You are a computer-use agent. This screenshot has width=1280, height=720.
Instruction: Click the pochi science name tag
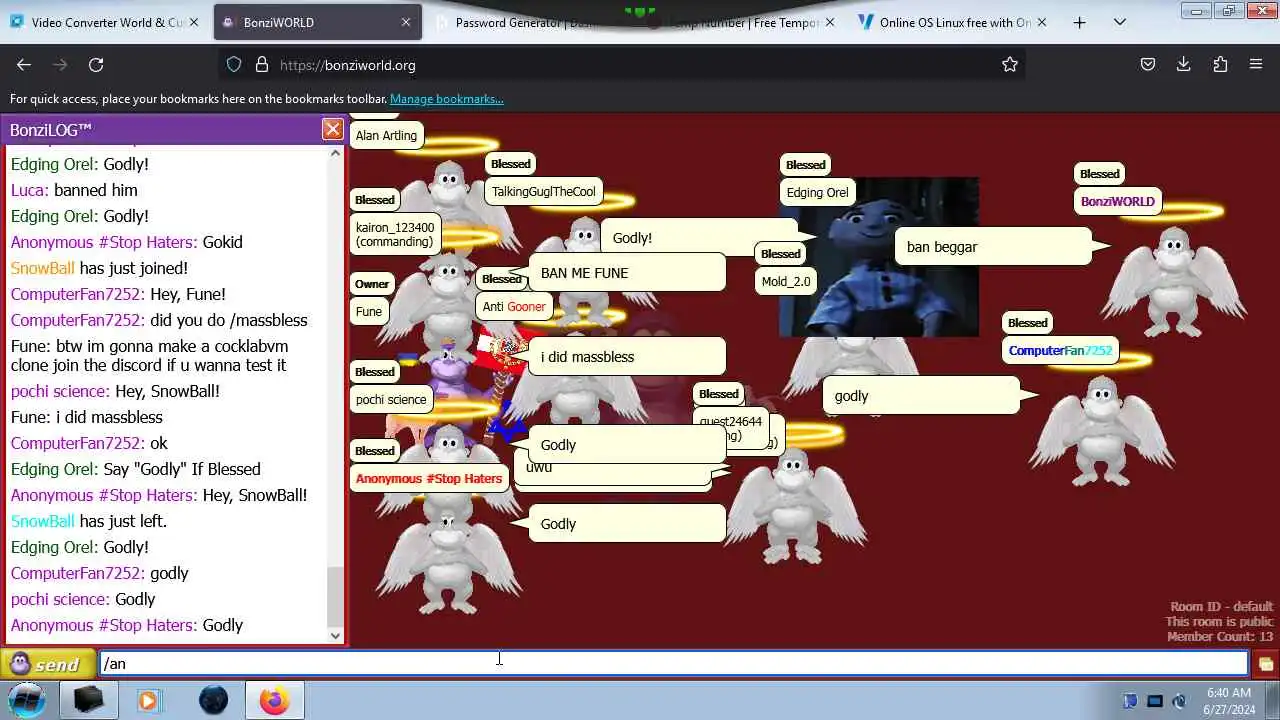(391, 399)
